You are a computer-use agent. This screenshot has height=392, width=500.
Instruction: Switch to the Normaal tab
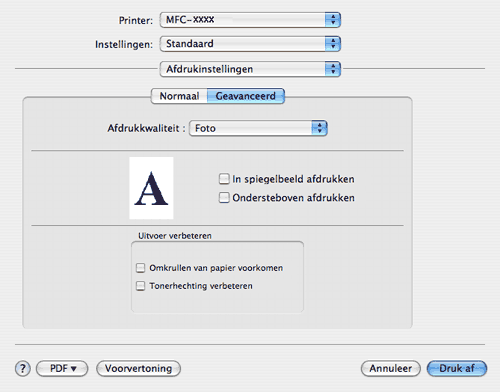[179, 96]
